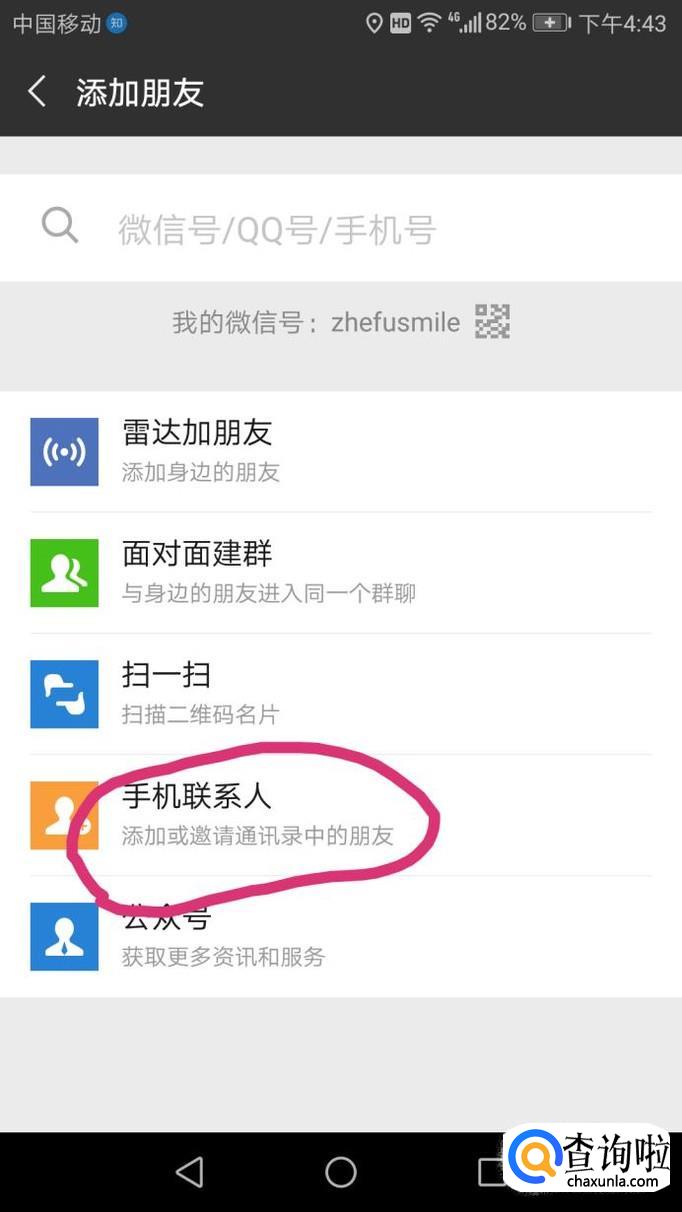Open 面对面建群 option
682x1212 pixels.
[x=341, y=573]
